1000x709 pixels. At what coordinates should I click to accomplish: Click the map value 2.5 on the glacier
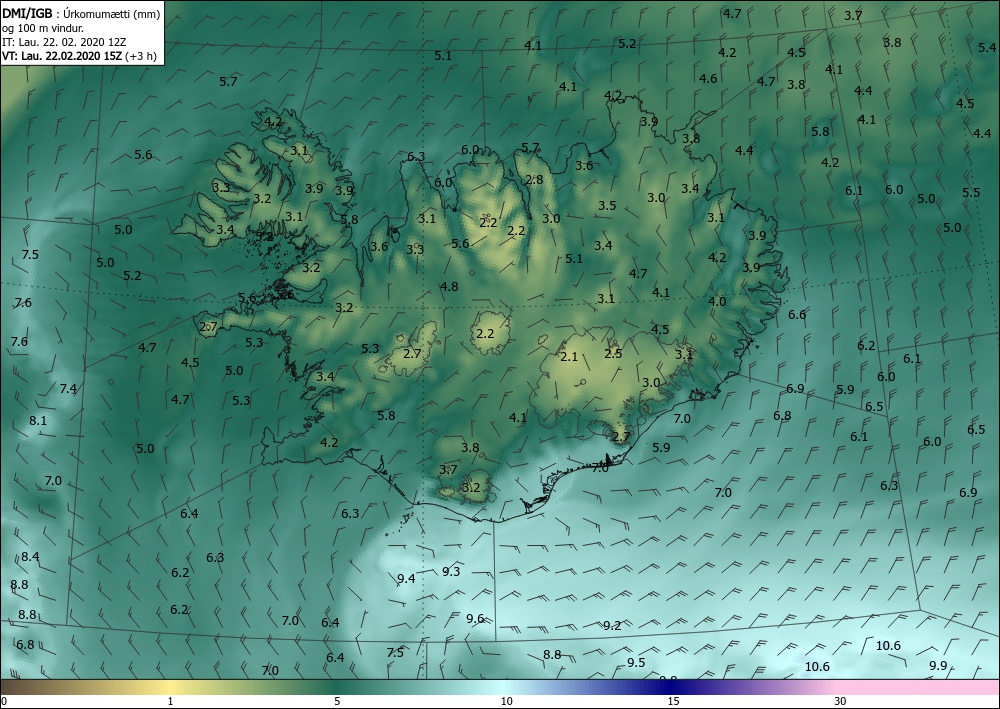(x=613, y=353)
